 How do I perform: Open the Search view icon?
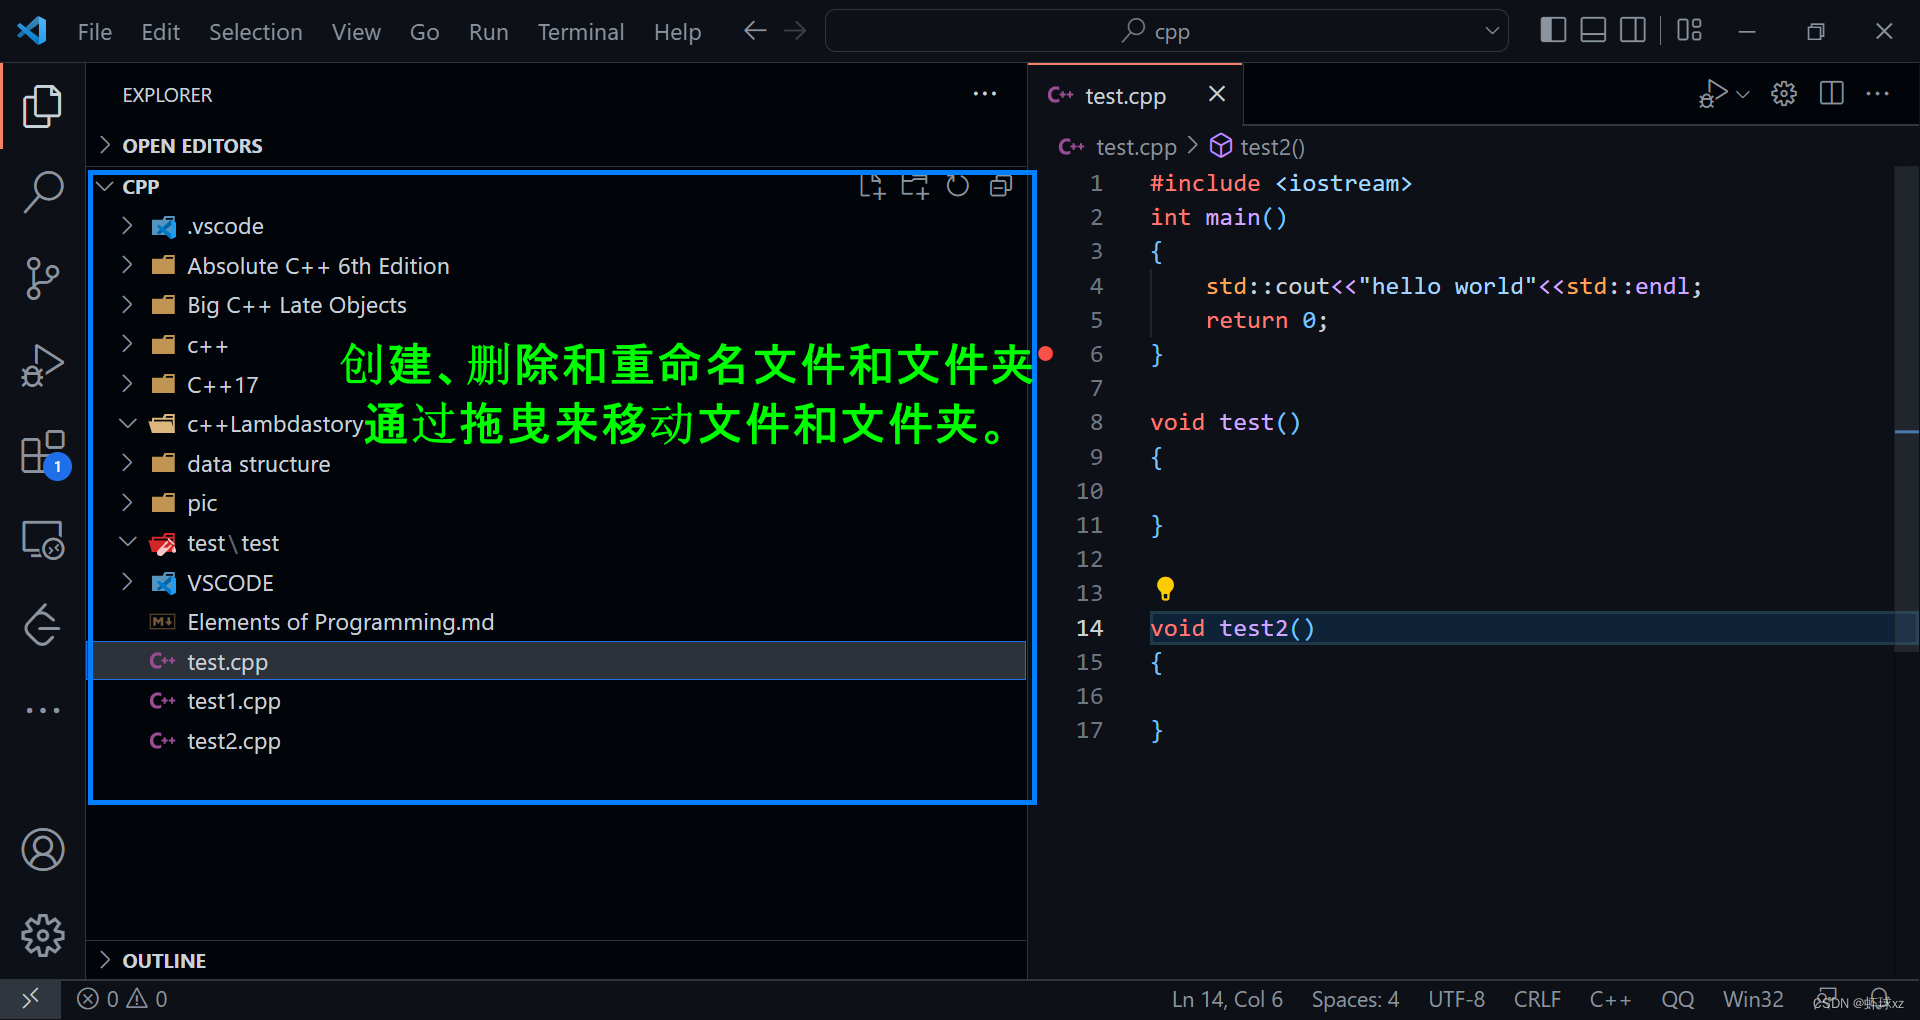[42, 191]
